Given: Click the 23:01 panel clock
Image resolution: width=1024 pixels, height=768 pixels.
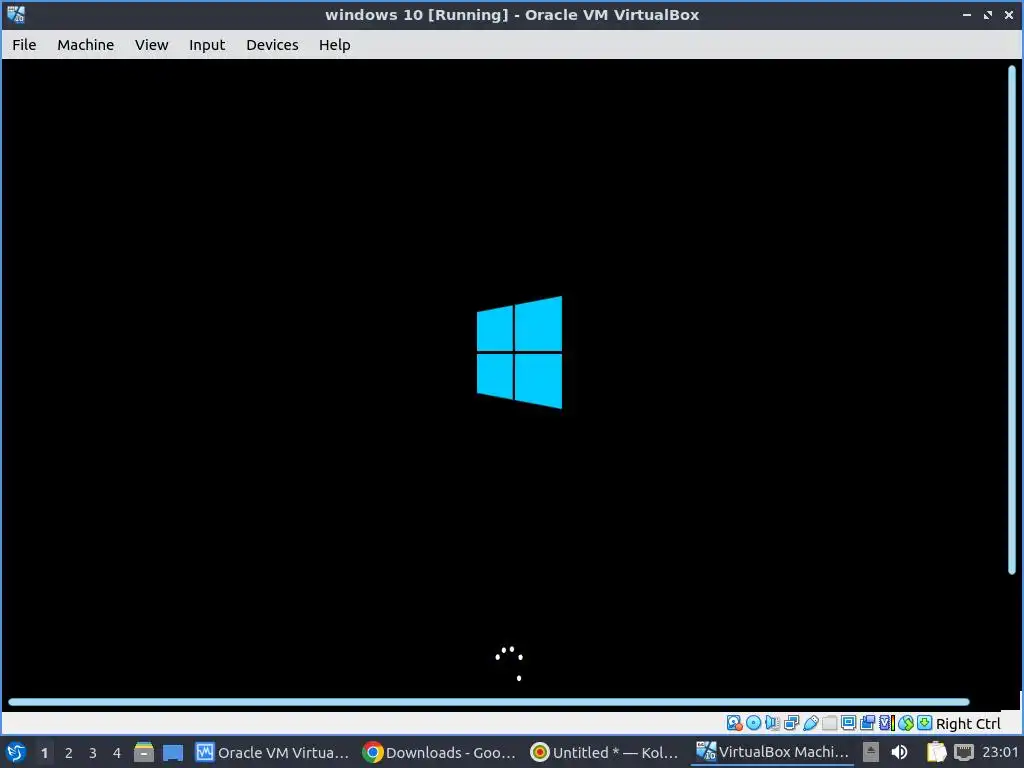Looking at the screenshot, I should (x=1000, y=752).
